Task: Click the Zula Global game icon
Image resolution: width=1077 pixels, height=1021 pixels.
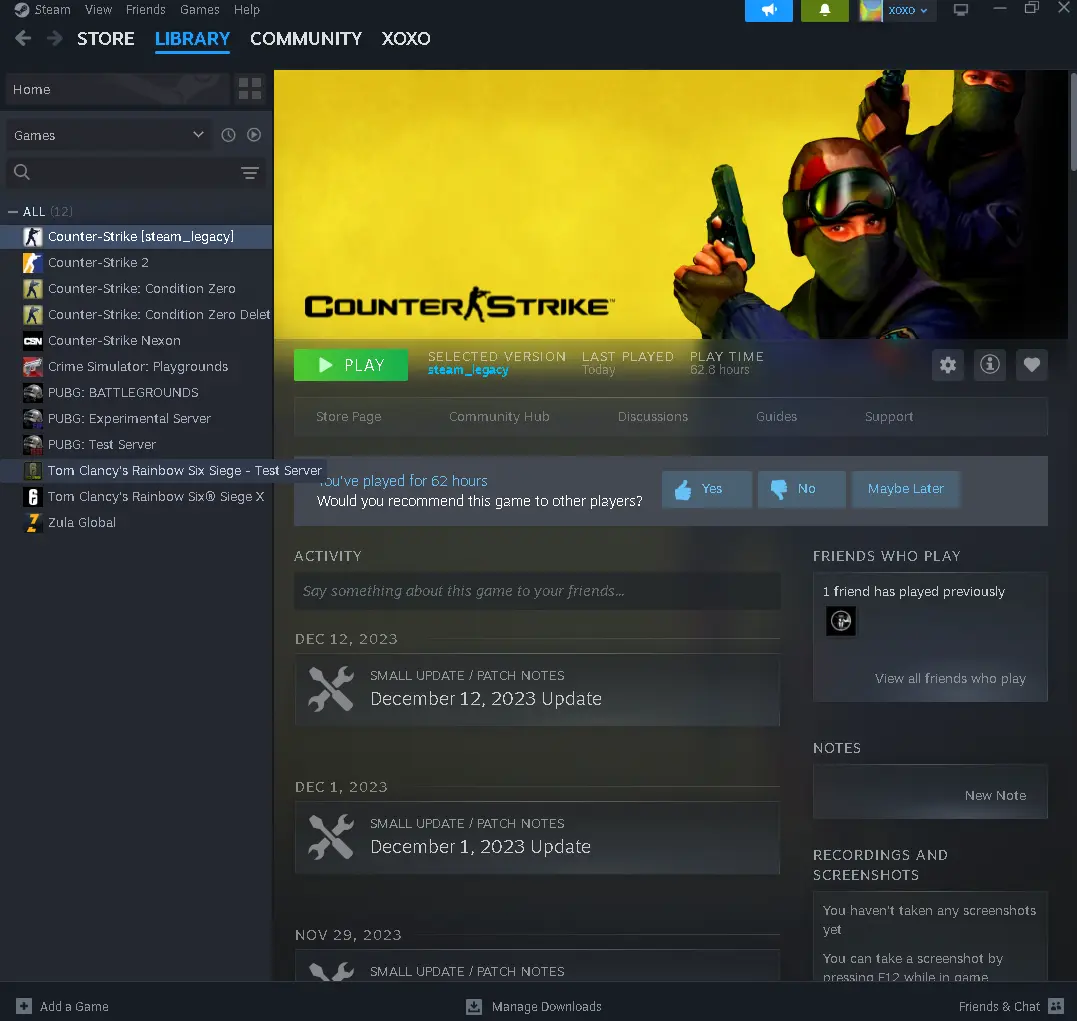Action: [x=33, y=522]
